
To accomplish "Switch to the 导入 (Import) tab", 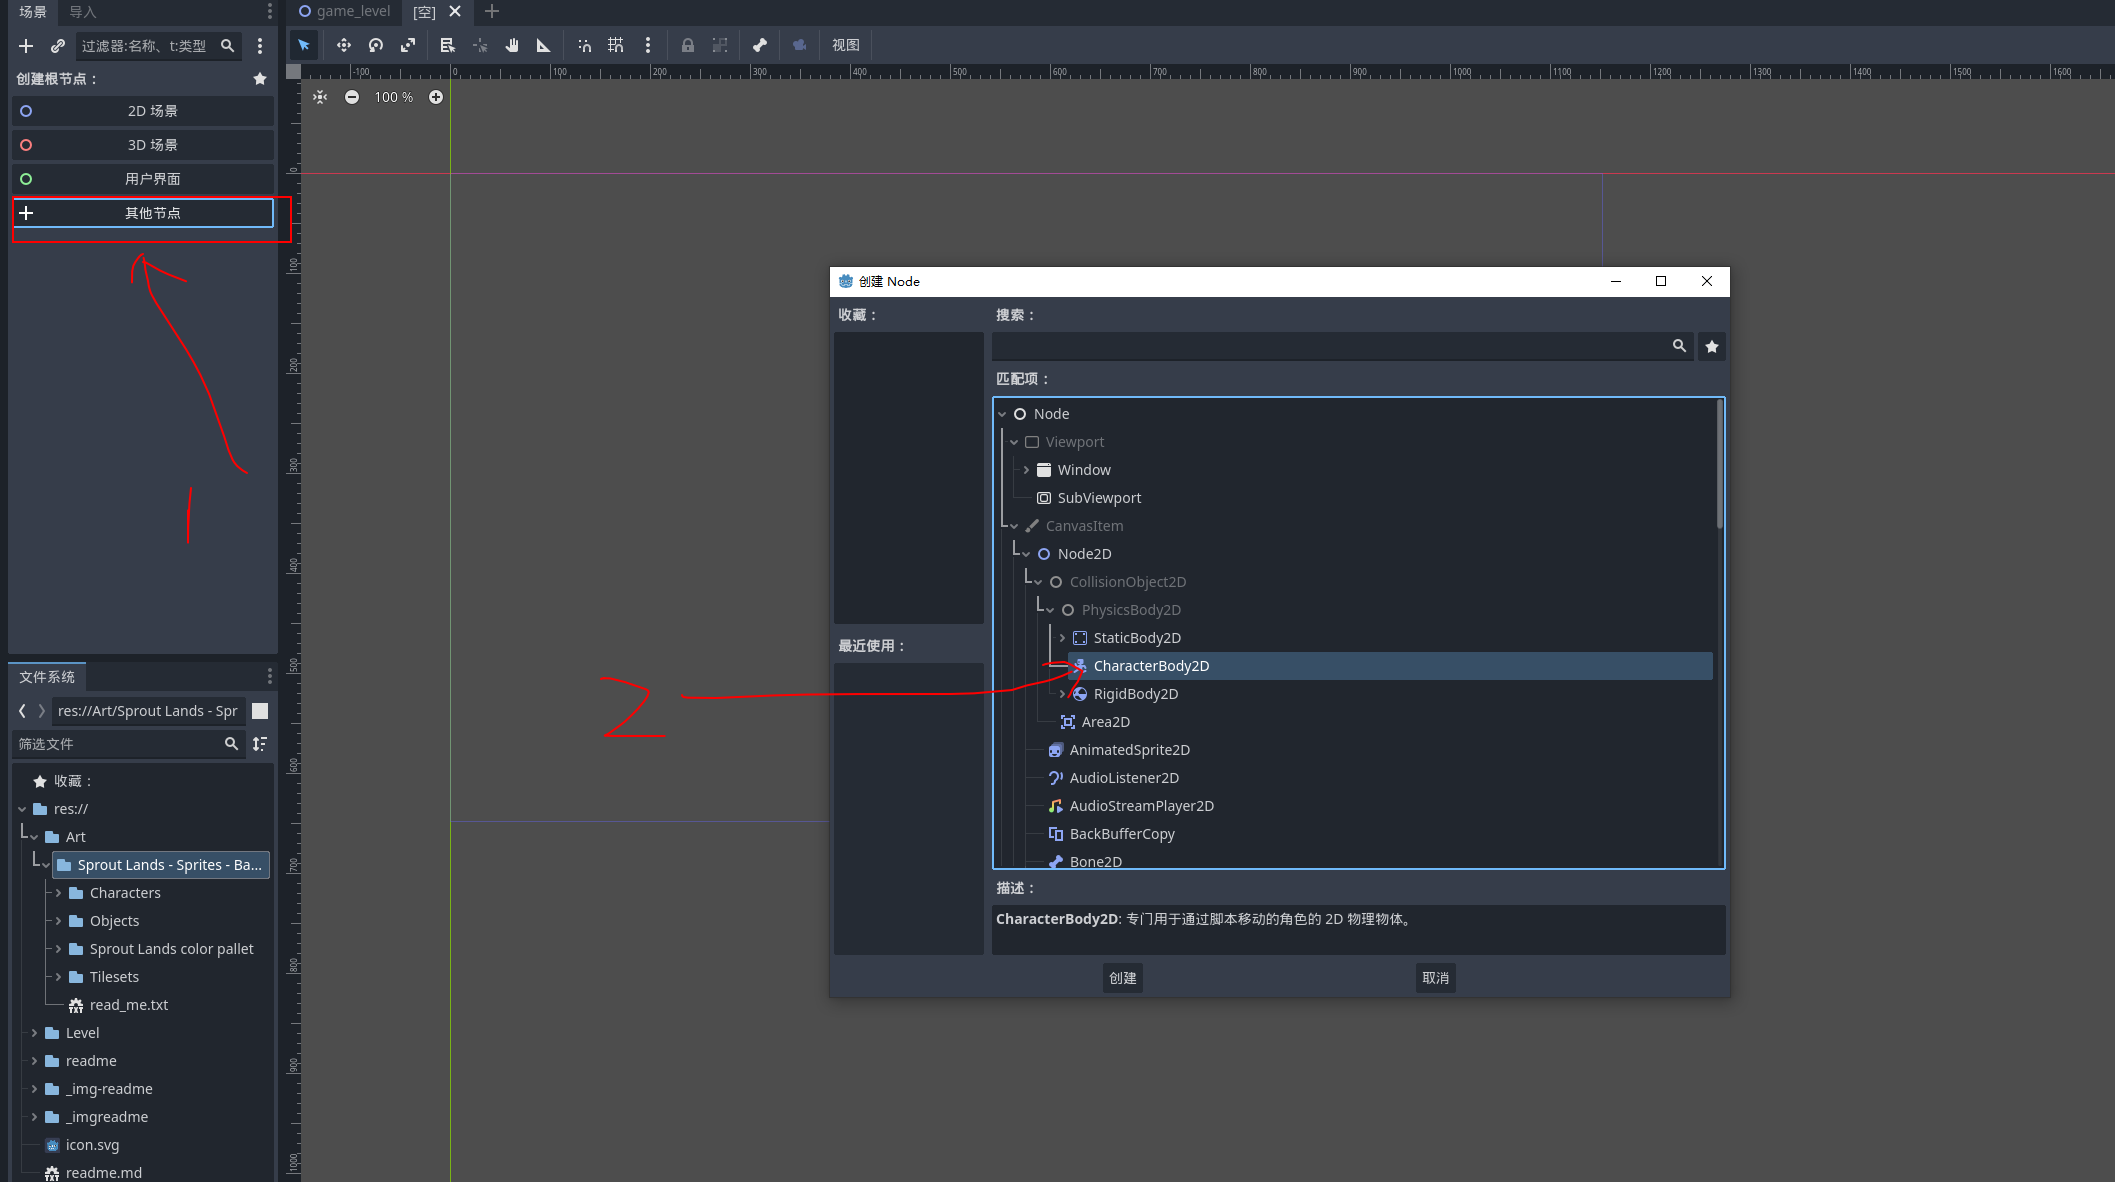I will [83, 12].
